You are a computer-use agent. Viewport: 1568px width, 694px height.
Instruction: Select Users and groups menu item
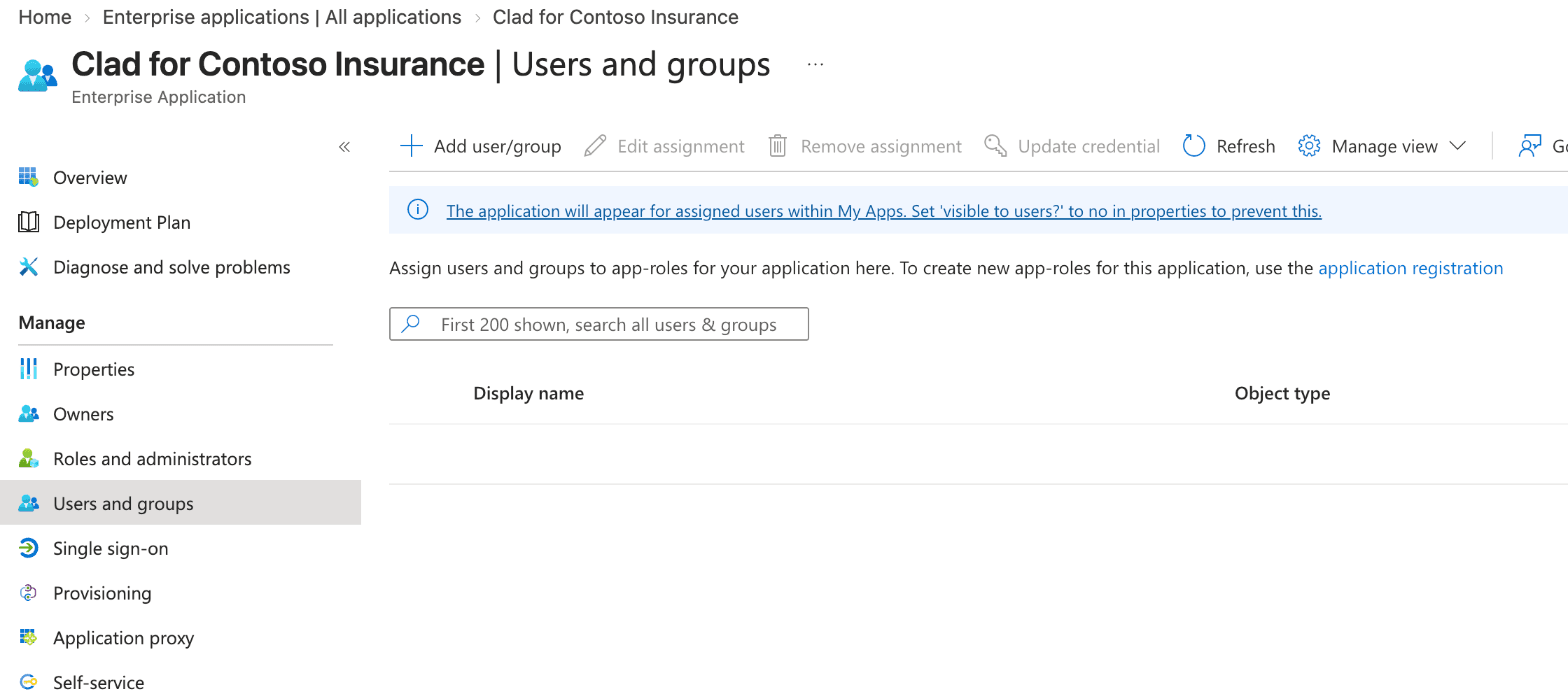click(180, 503)
